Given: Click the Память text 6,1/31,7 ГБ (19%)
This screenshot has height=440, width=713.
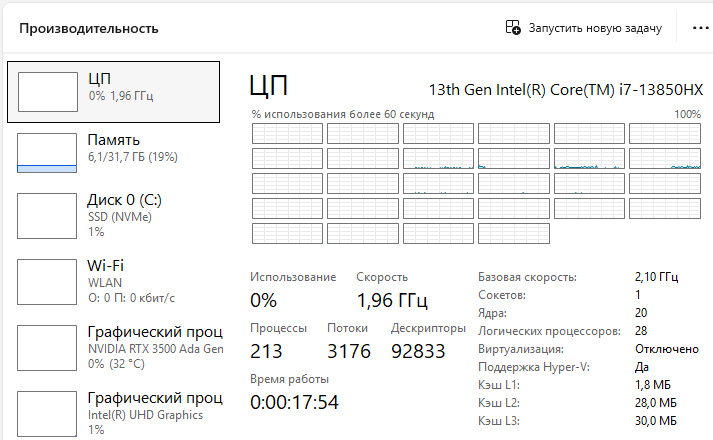Looking at the screenshot, I should [x=132, y=157].
